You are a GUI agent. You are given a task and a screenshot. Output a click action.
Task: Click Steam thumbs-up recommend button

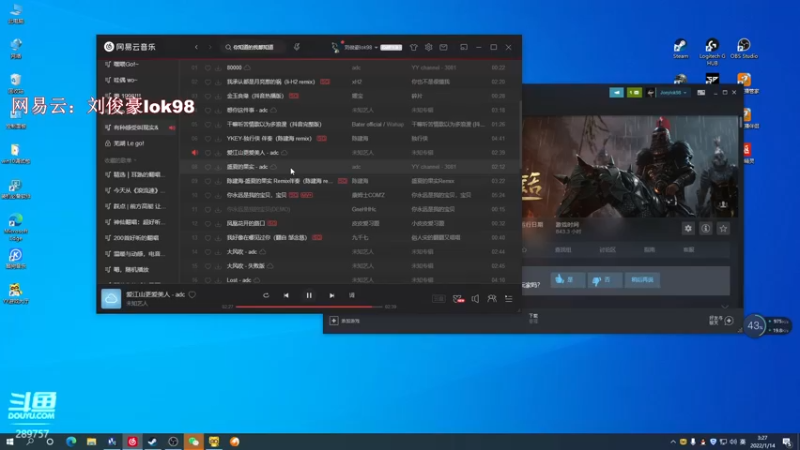567,280
